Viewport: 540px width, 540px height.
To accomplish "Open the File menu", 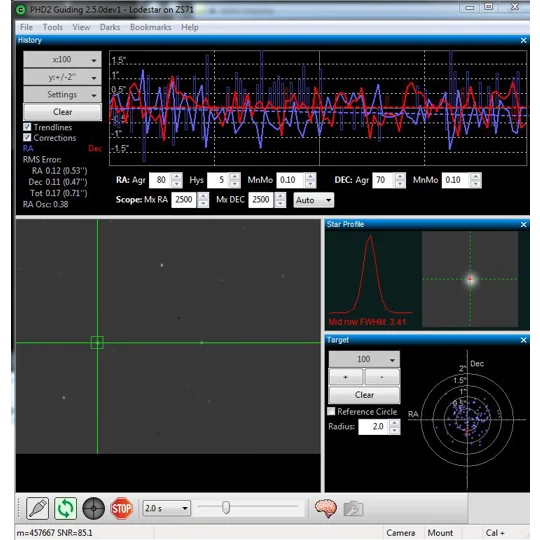I will click(26, 27).
